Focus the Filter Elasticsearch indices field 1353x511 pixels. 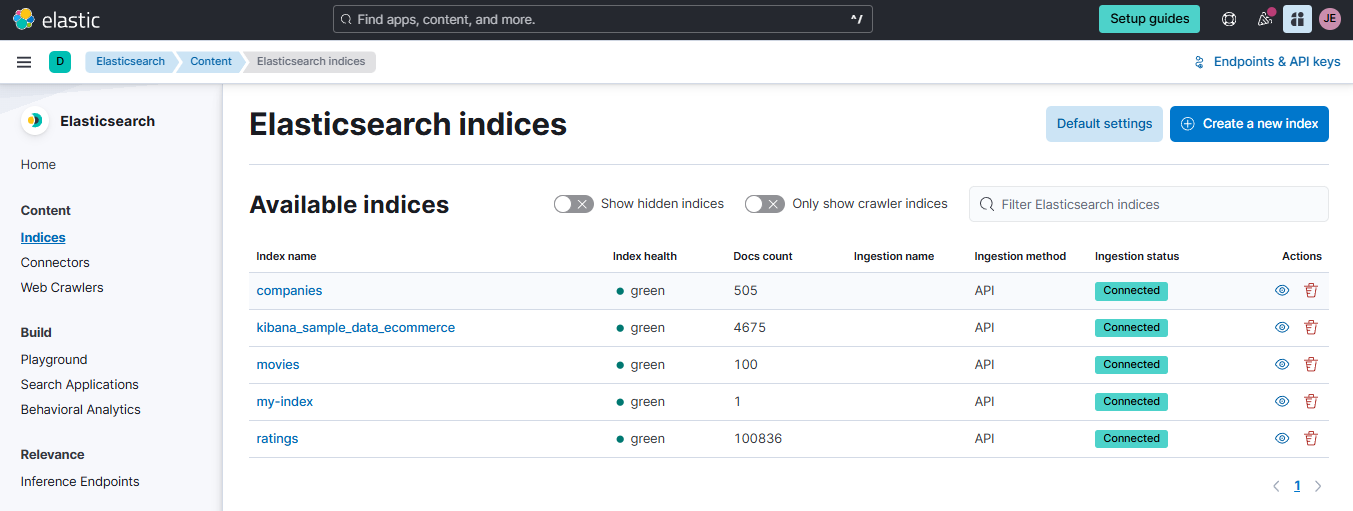pos(1149,204)
